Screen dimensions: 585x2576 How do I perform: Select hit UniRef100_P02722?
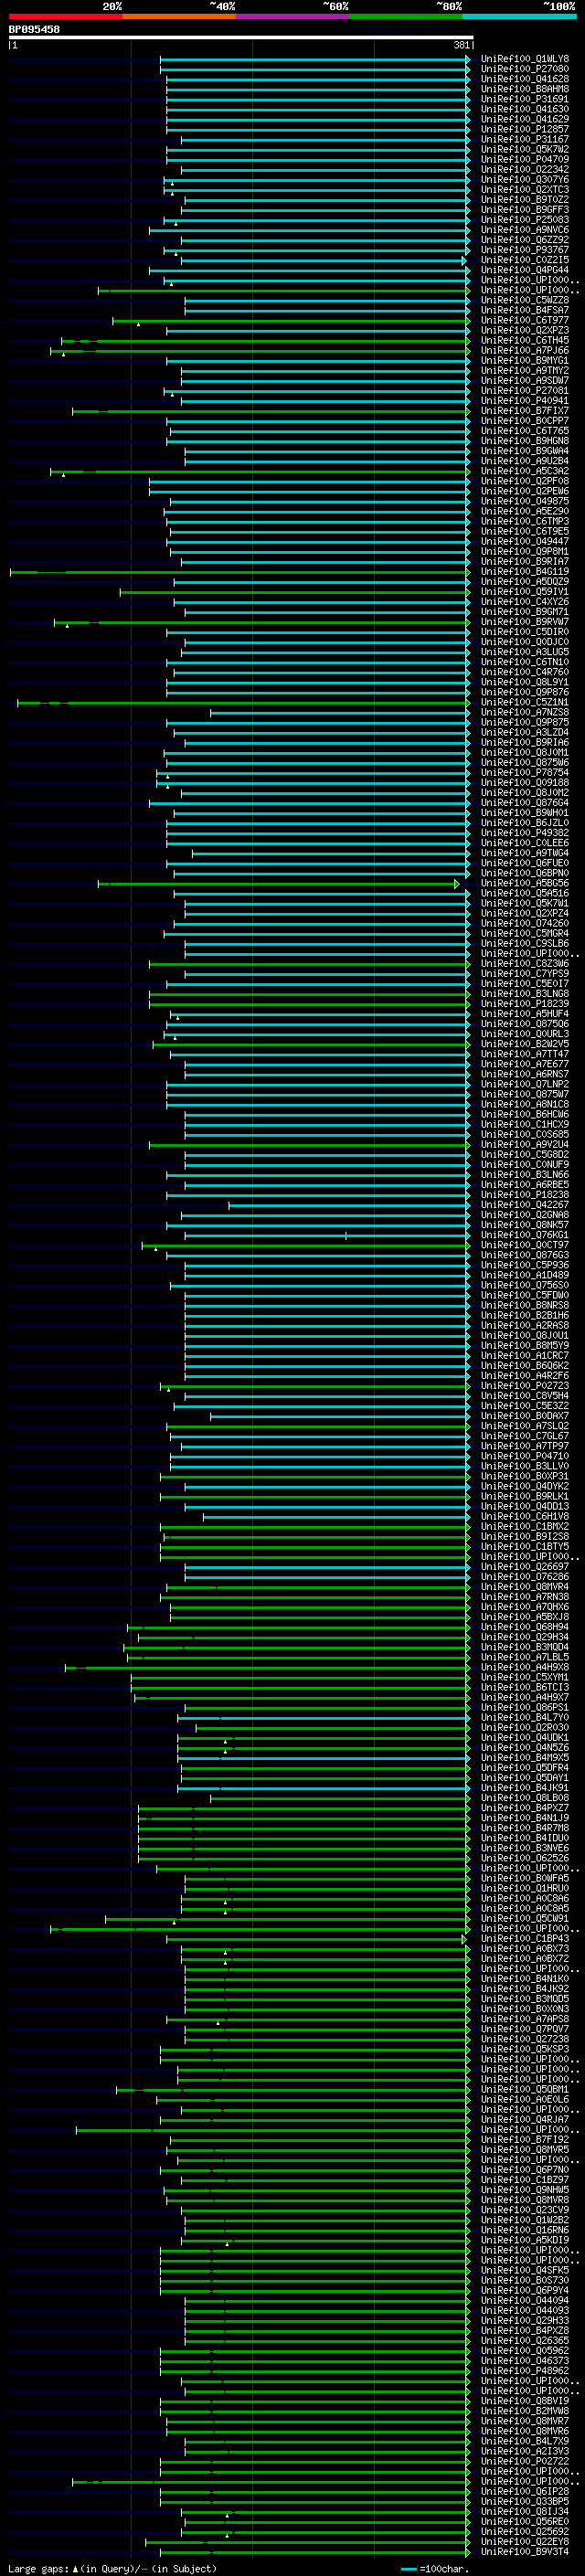pos(524,2462)
